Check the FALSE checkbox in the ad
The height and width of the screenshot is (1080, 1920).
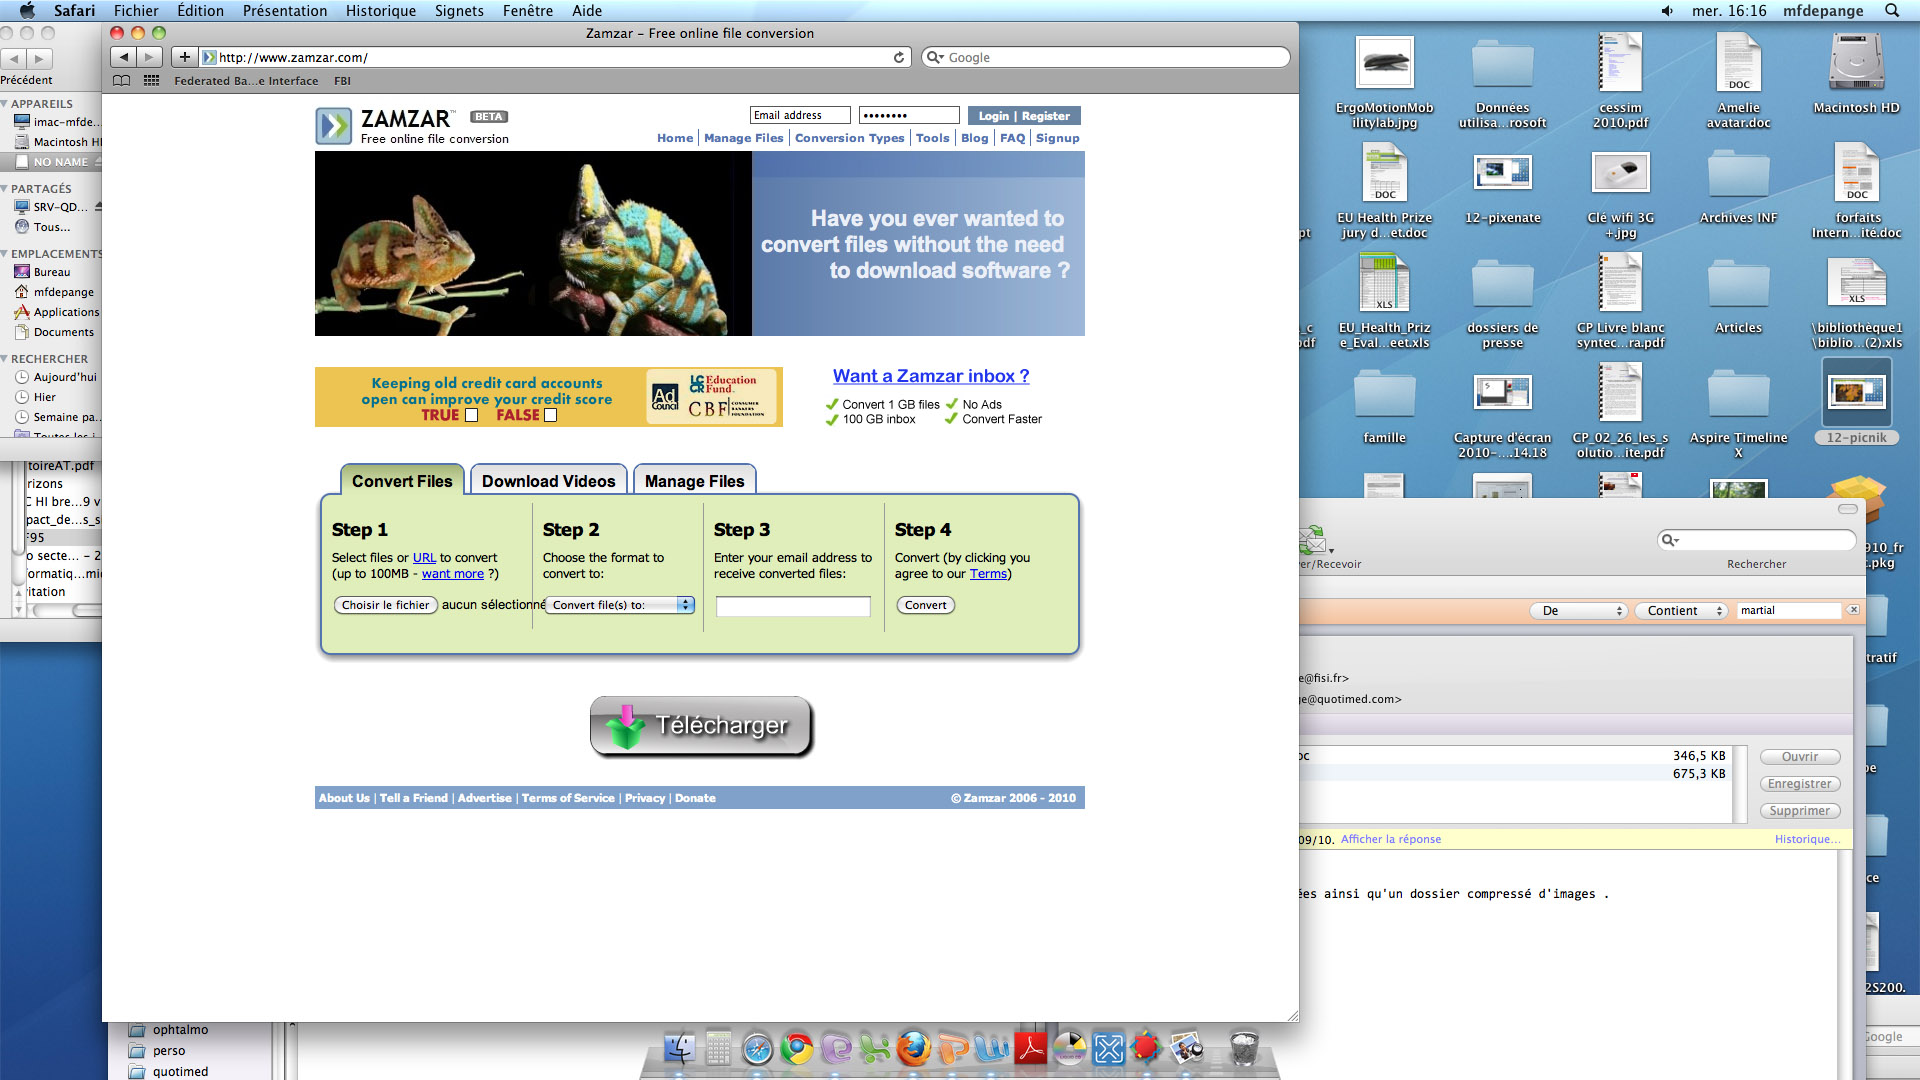pos(550,415)
